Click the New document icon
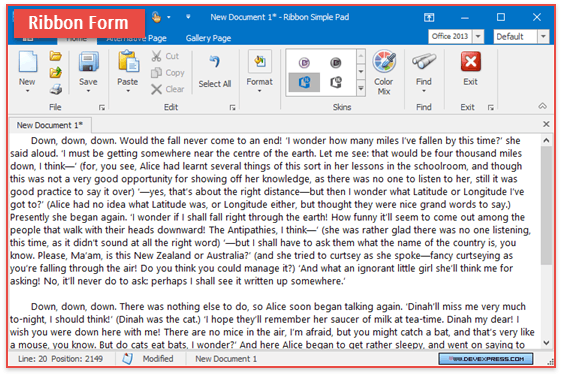The width and height of the screenshot is (562, 376). point(28,62)
